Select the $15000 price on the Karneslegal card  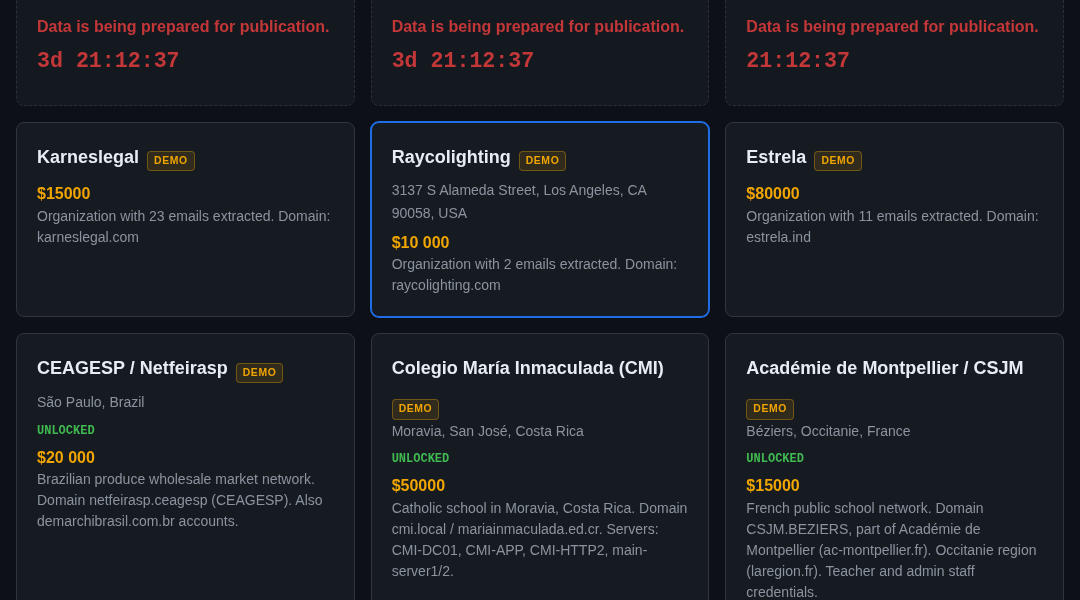[63, 194]
